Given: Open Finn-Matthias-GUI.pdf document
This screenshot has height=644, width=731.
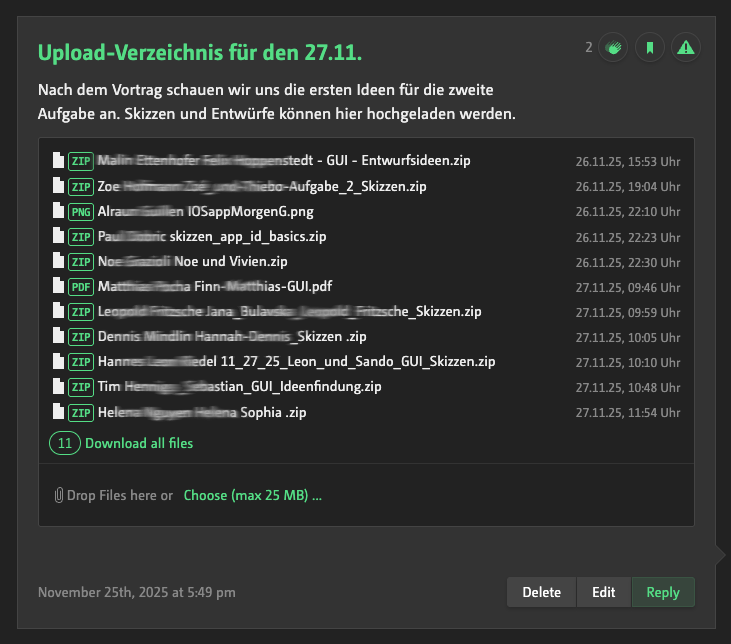Looking at the screenshot, I should tap(215, 286).
